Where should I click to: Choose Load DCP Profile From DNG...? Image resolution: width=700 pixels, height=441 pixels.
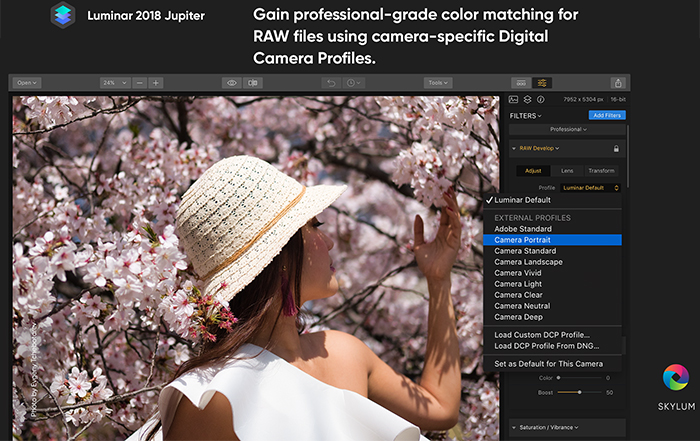(x=553, y=346)
